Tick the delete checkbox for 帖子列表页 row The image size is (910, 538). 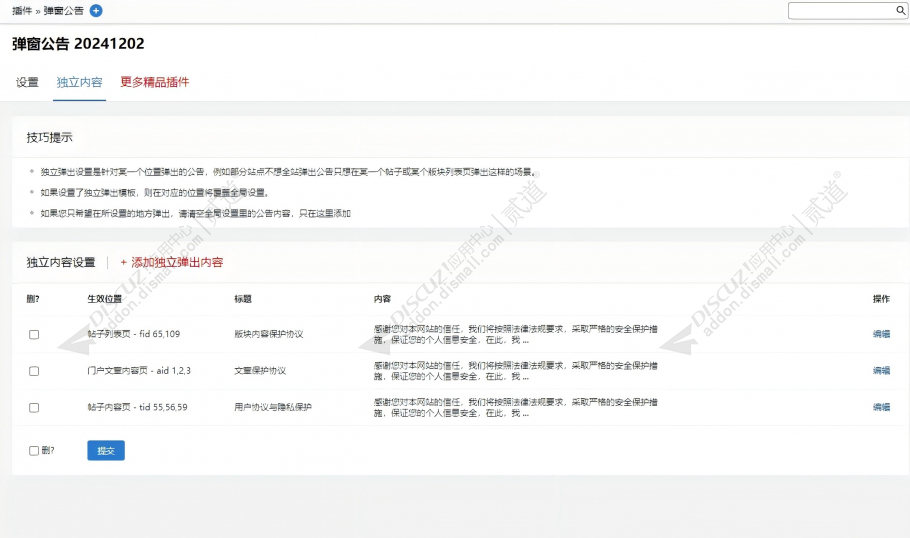[34, 334]
